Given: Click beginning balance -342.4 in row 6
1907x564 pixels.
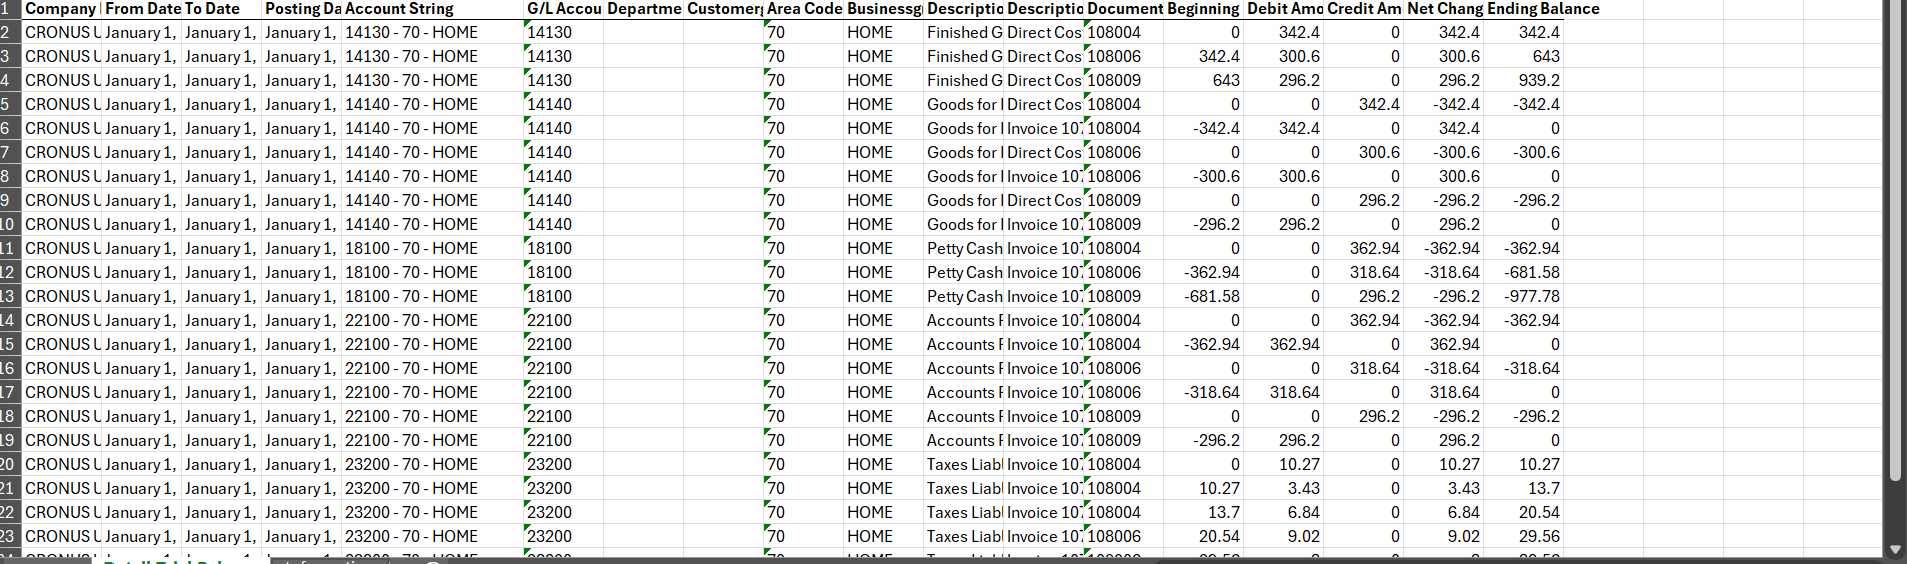Looking at the screenshot, I should tap(1204, 128).
